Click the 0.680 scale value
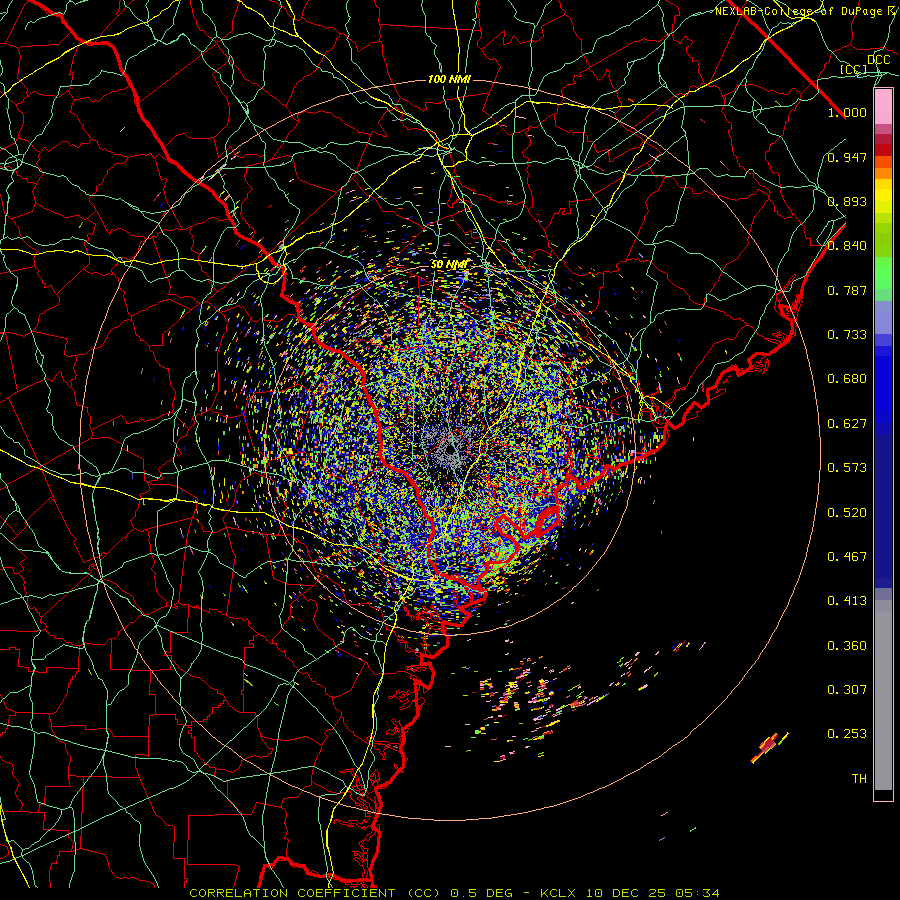This screenshot has height=900, width=900. tap(847, 379)
